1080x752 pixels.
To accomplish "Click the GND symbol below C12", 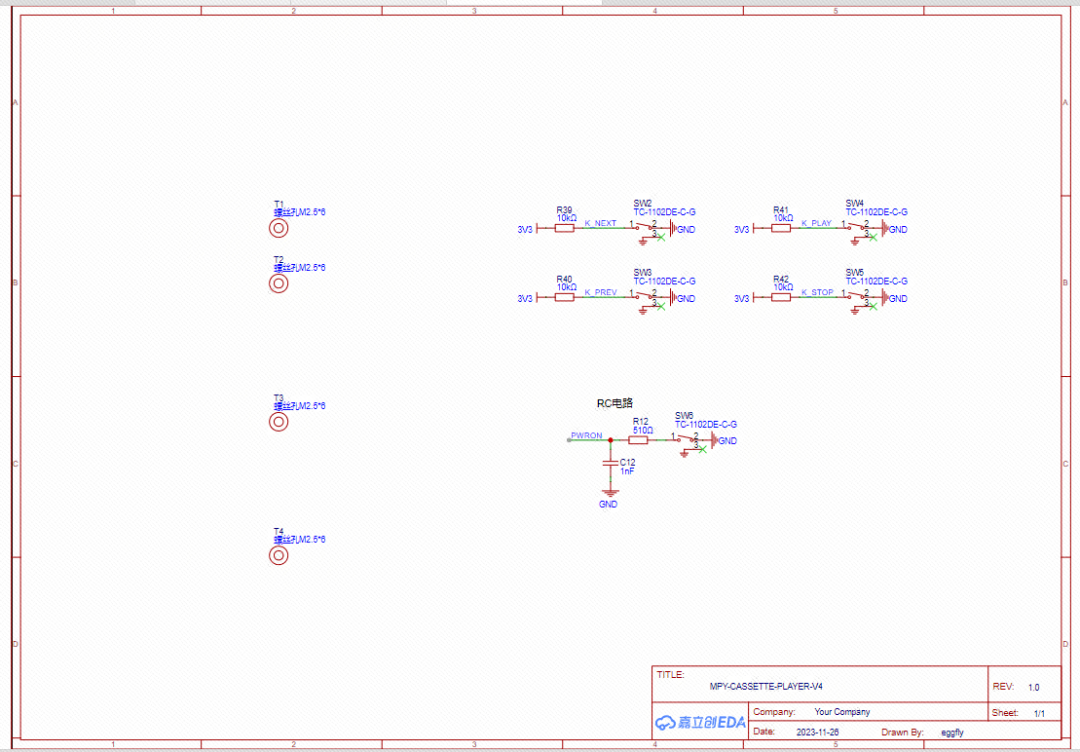I will pos(609,491).
